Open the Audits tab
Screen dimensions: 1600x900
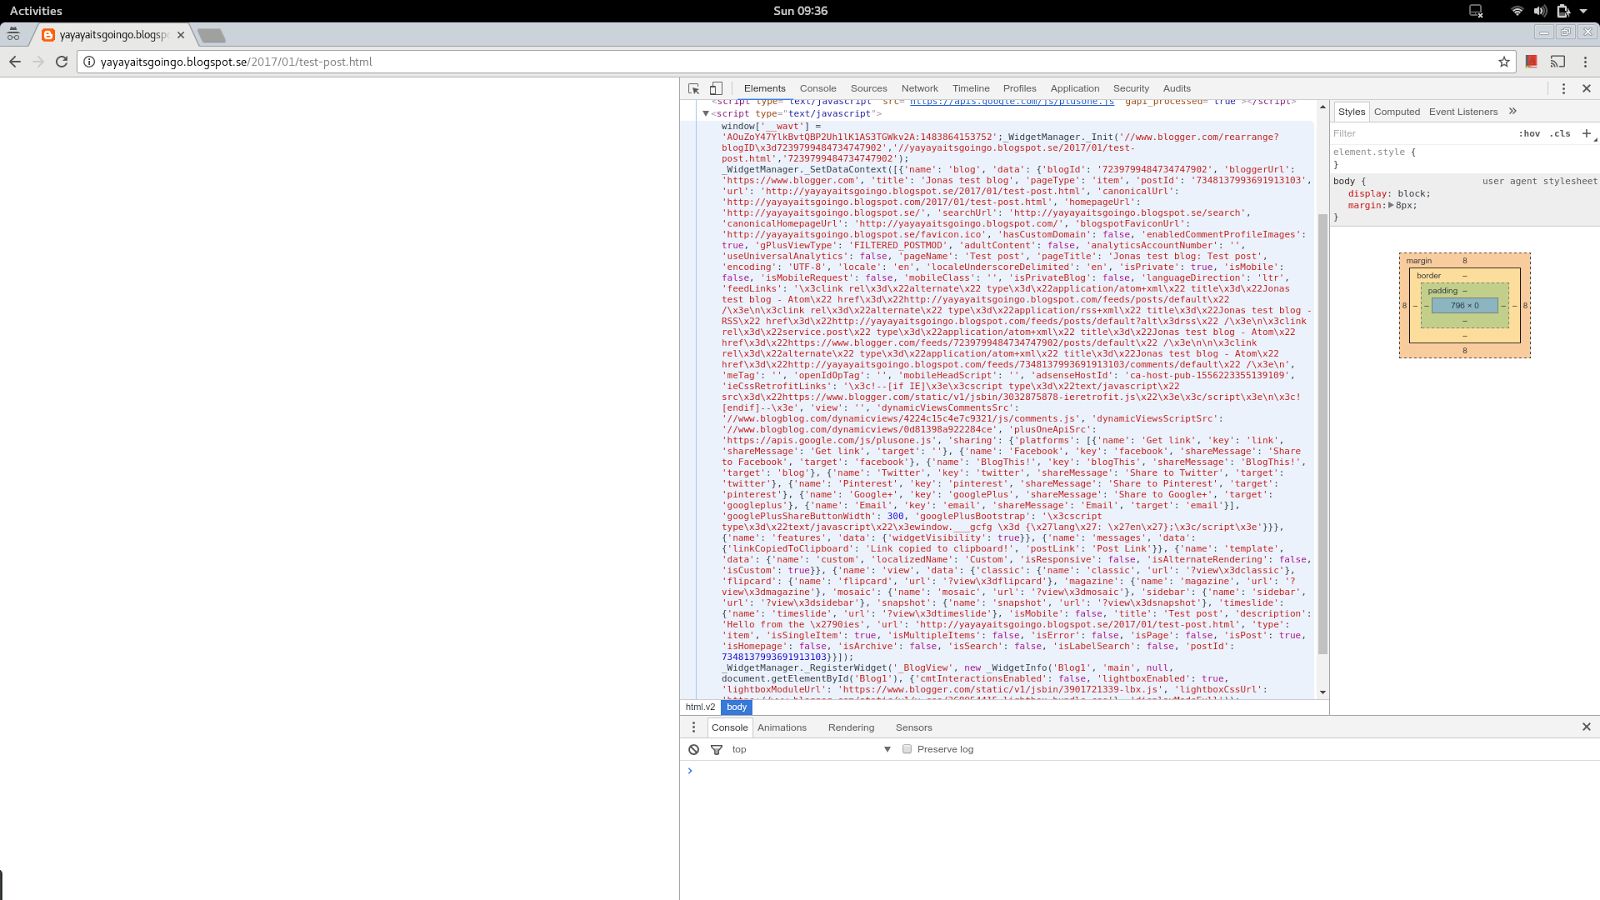[x=1176, y=88]
